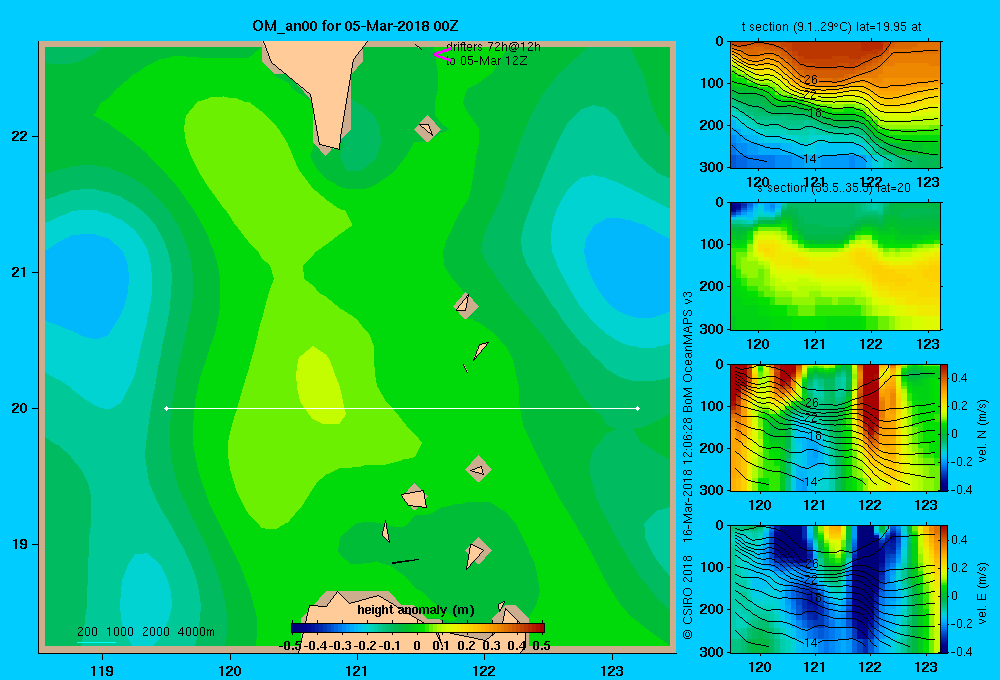Screen dimensions: 1000x680
Task: Click the main map longitude label 123
Action: pyautogui.click(x=612, y=670)
